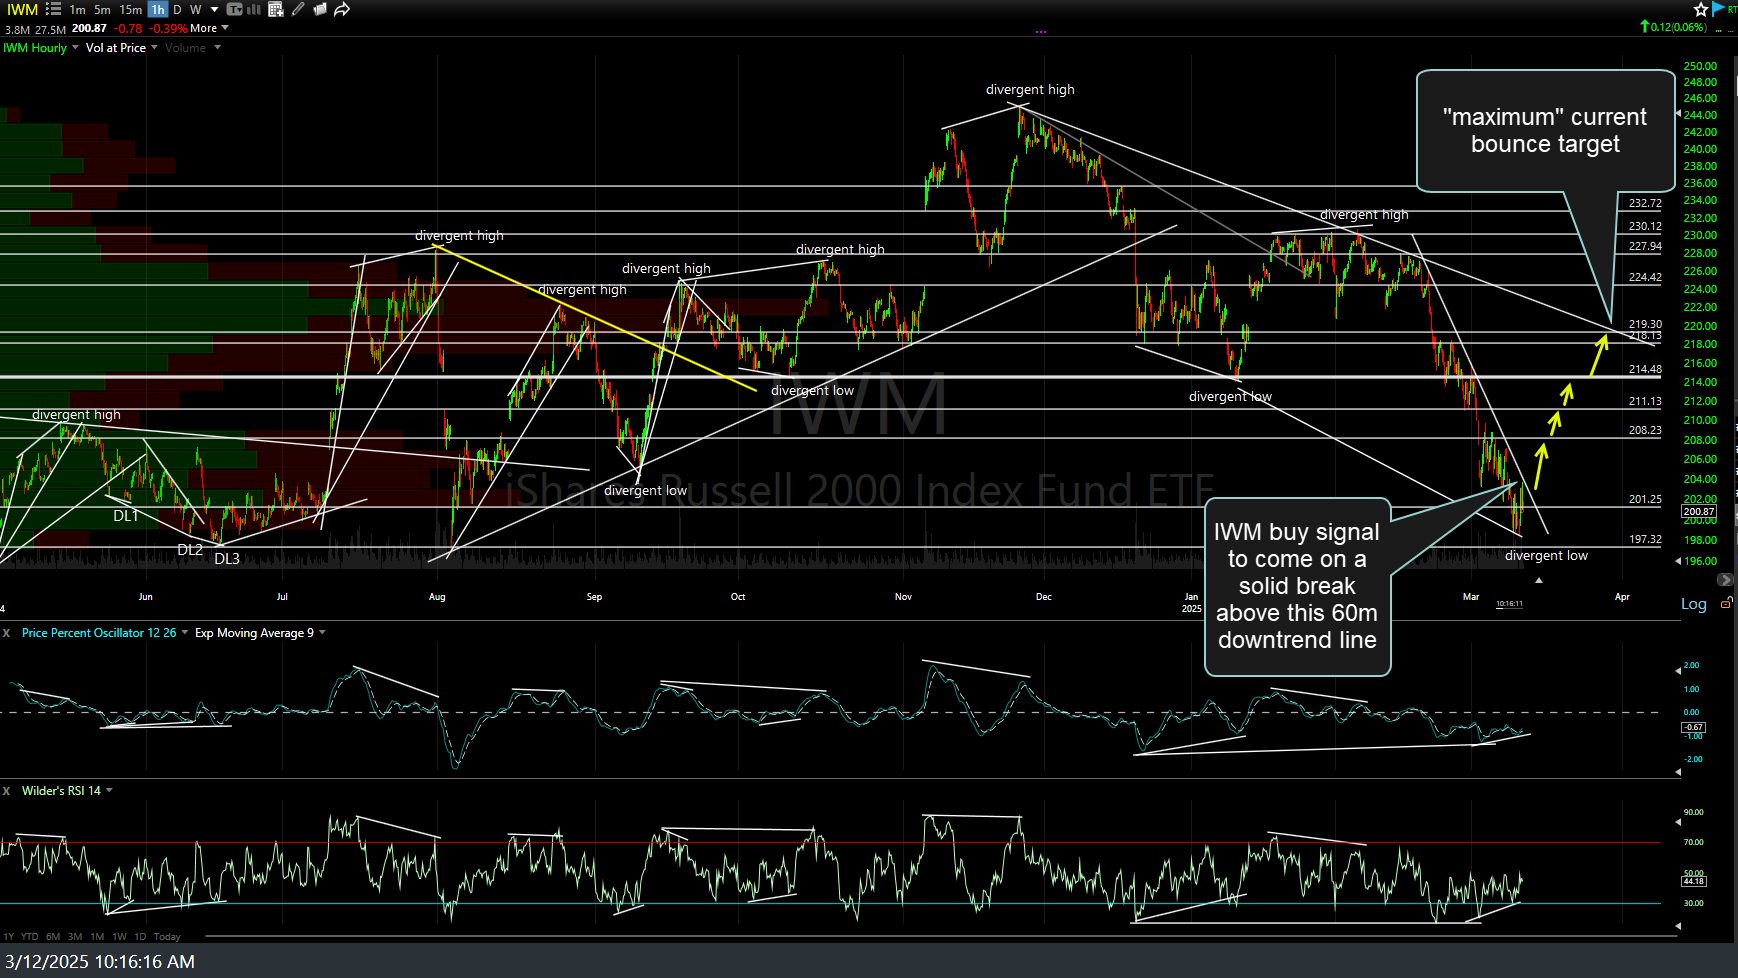Click the text annotation tool icon
Viewport: 1738px width, 978px height.
coord(234,9)
